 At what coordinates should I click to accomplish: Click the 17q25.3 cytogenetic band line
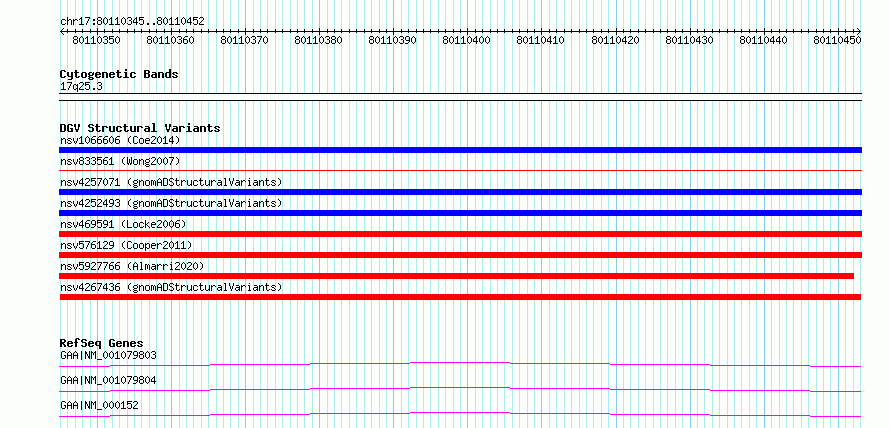(x=460, y=97)
